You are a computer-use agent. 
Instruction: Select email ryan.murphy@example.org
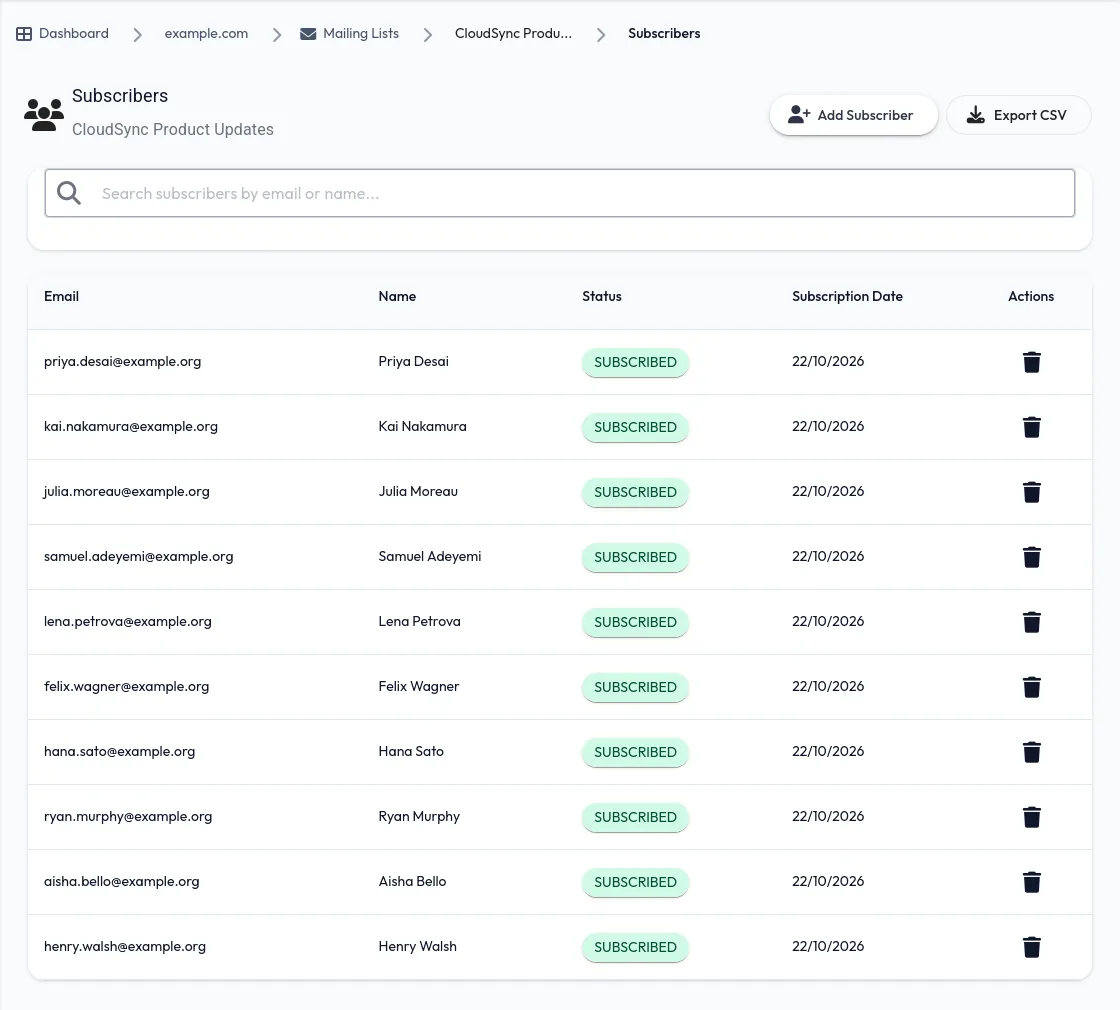(x=128, y=816)
